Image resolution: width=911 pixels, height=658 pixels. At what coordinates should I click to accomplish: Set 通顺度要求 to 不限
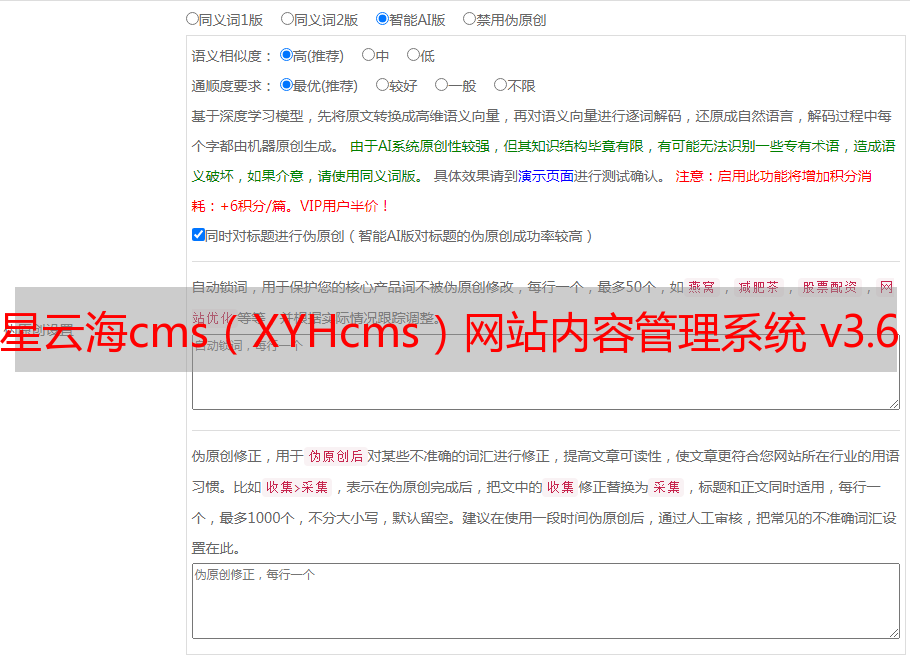(x=500, y=85)
